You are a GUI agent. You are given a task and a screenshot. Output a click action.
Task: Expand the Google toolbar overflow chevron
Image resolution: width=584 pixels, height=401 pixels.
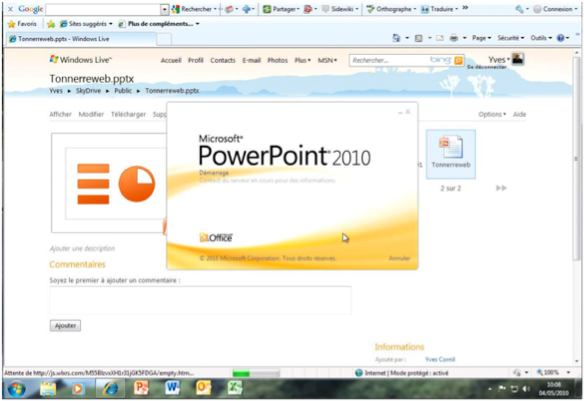(465, 8)
